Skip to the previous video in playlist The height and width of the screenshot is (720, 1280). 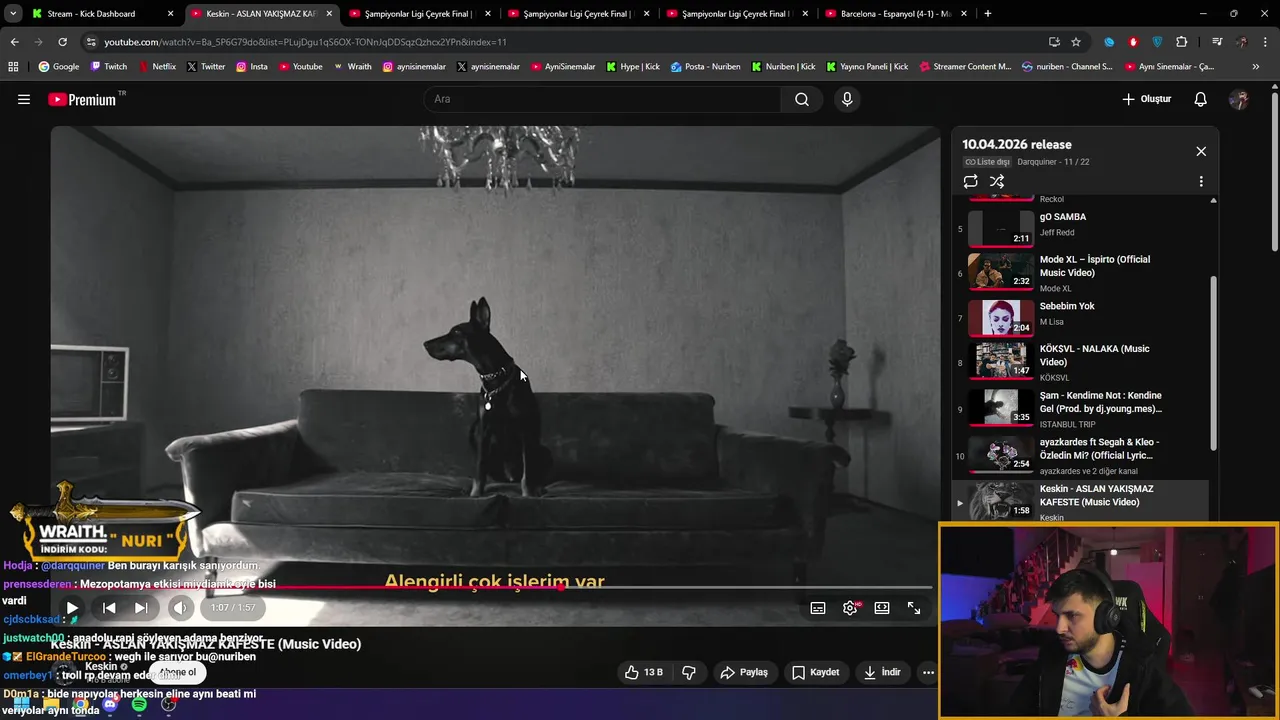(x=109, y=608)
